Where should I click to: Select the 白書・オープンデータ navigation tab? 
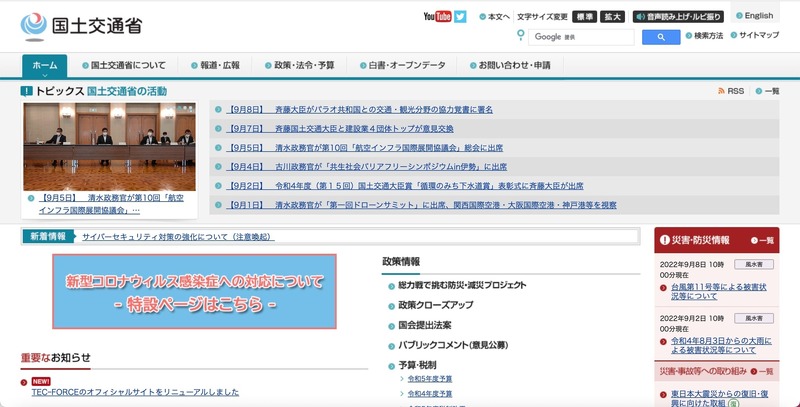400,65
